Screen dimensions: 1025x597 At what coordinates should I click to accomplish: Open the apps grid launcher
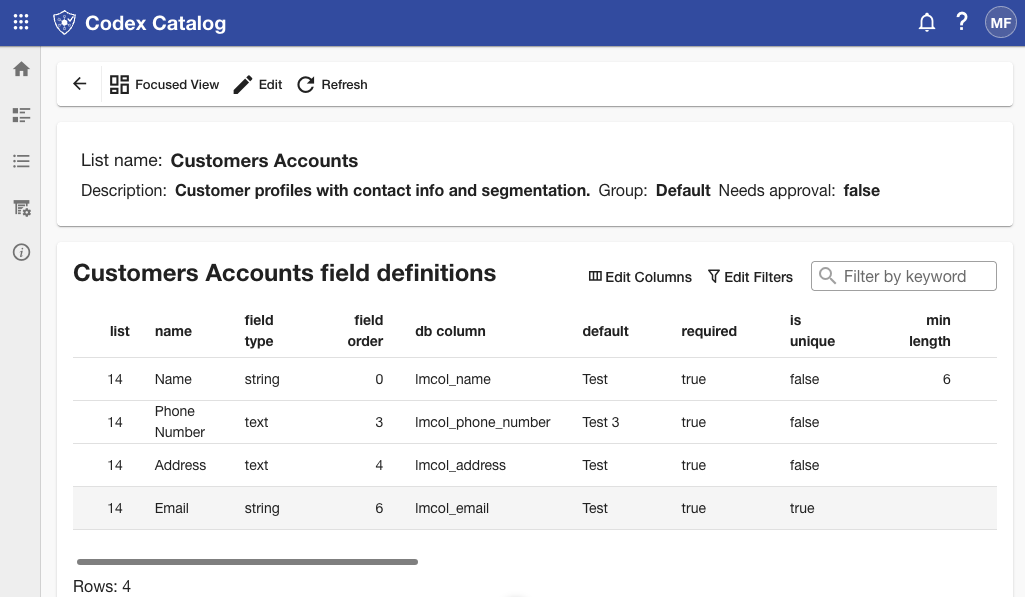coord(21,22)
